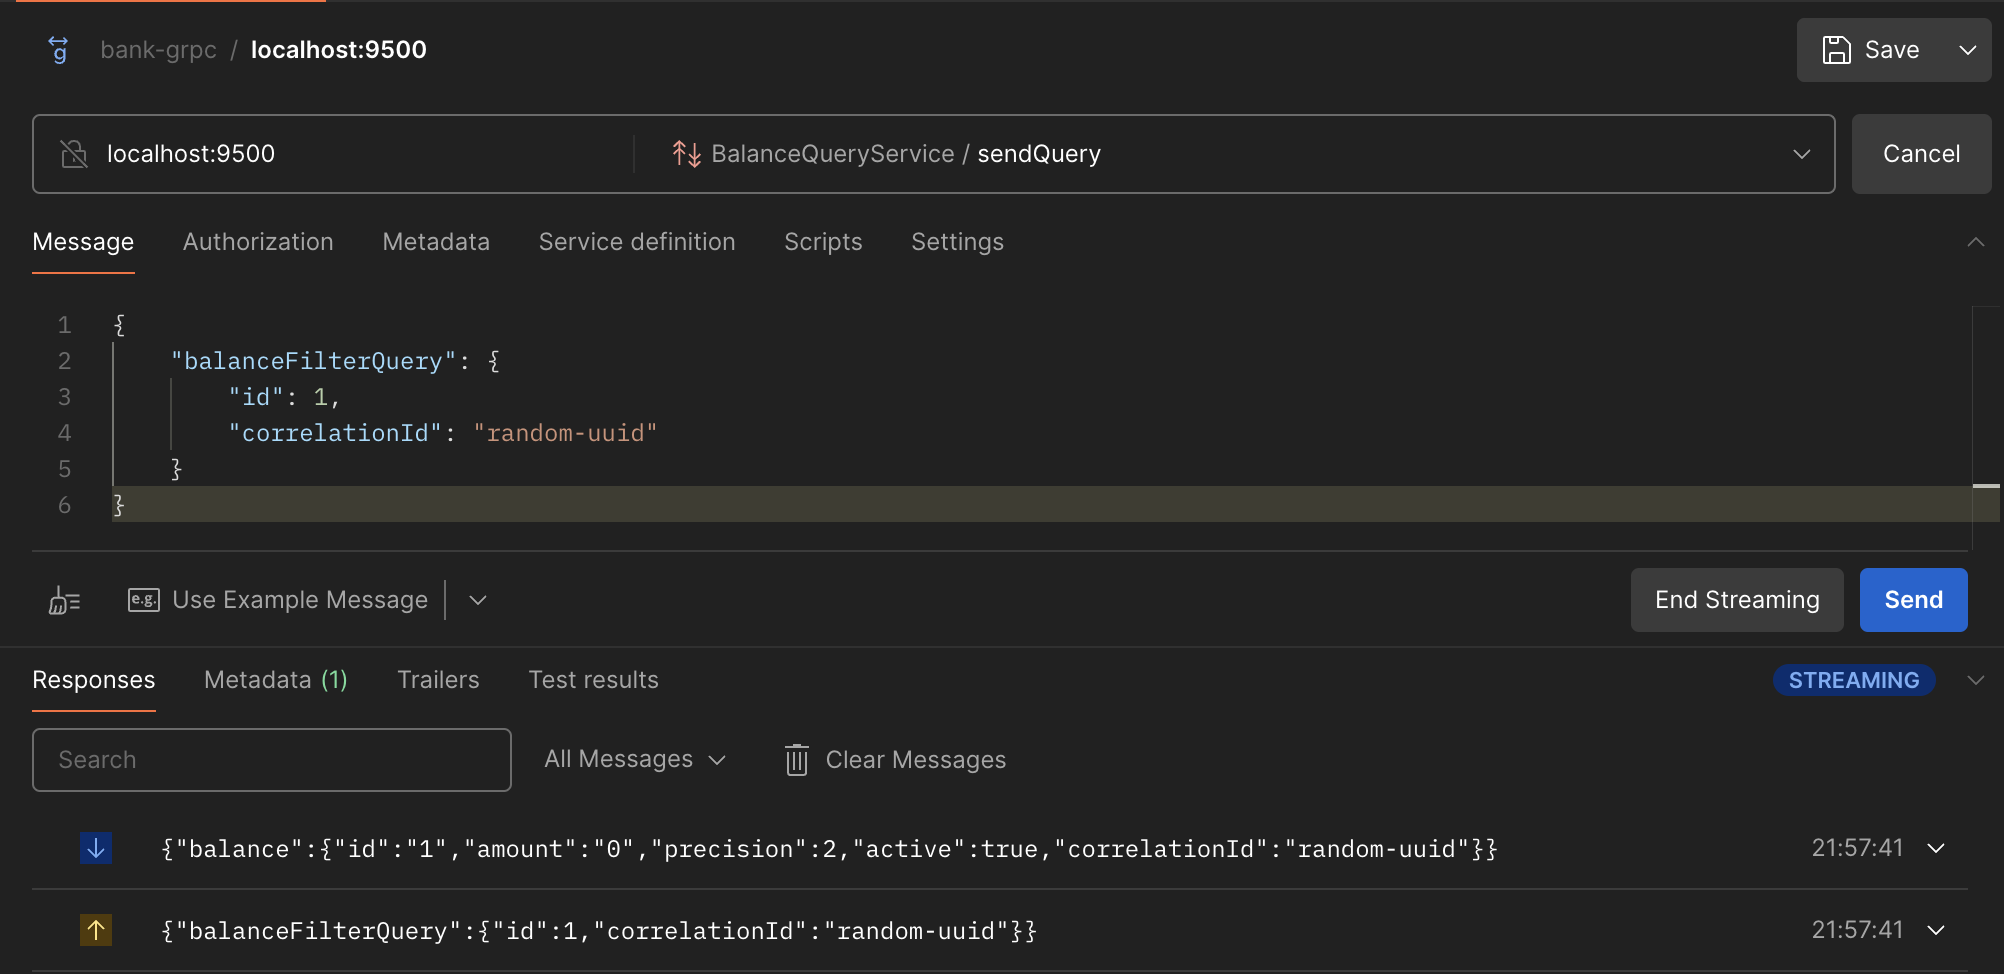Click the "random-uuid" value in the editor

pos(565,433)
